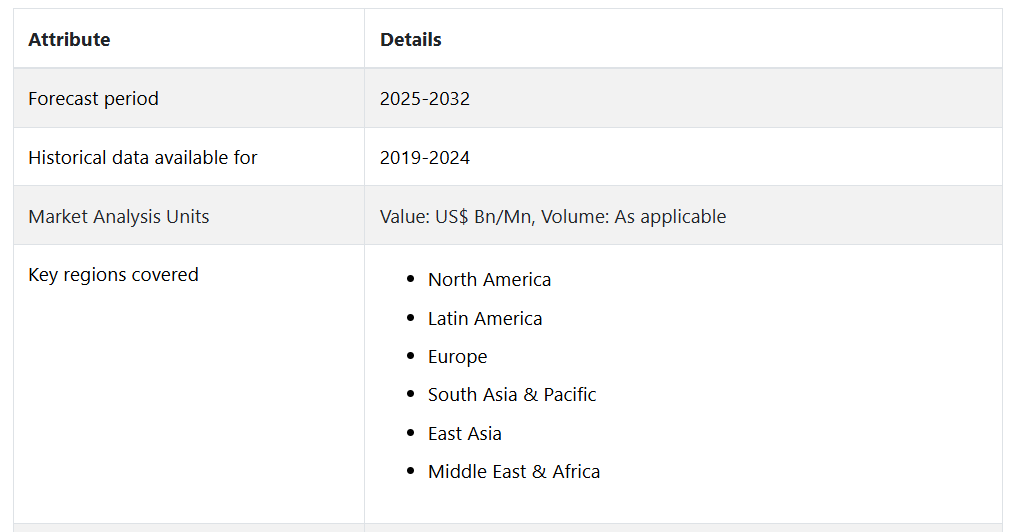The width and height of the screenshot is (1010, 532).
Task: Select the Key regions covered label
Action: tap(113, 274)
